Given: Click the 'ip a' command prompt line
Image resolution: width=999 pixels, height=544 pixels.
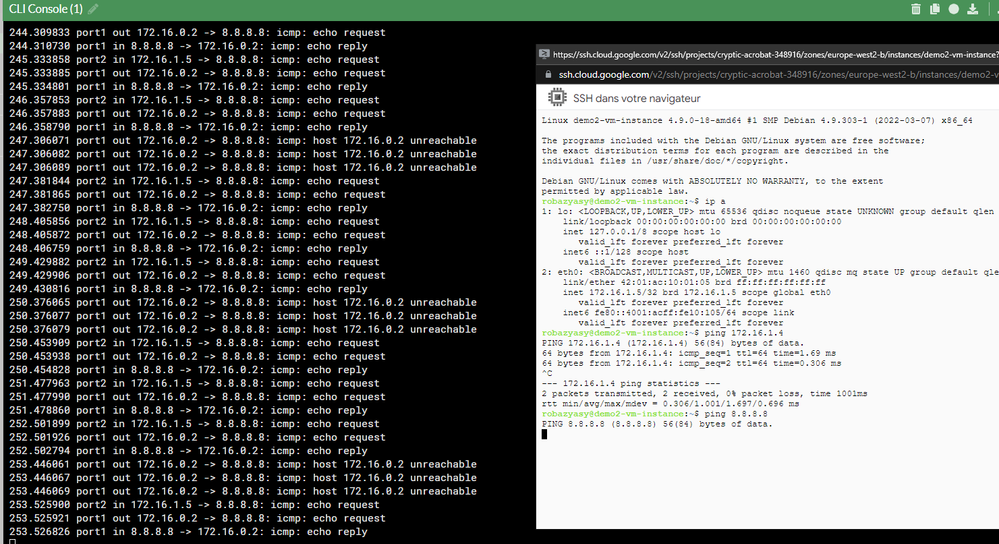Looking at the screenshot, I should [x=633, y=201].
